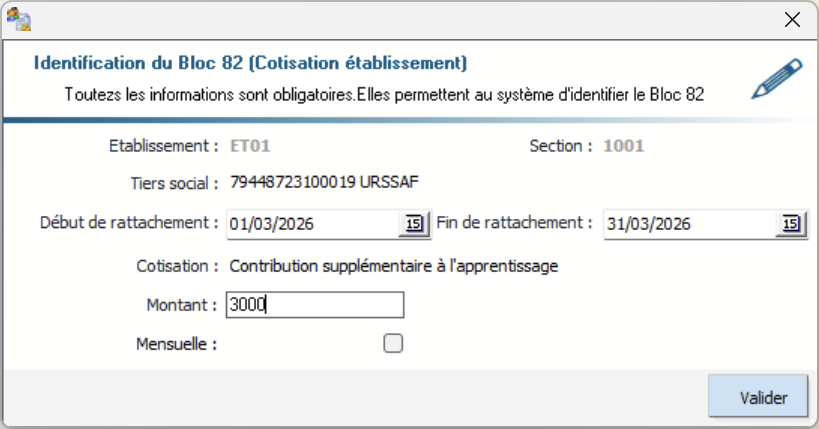819x429 pixels.
Task: Focus the Montant field containing 3000
Action: [x=314, y=305]
